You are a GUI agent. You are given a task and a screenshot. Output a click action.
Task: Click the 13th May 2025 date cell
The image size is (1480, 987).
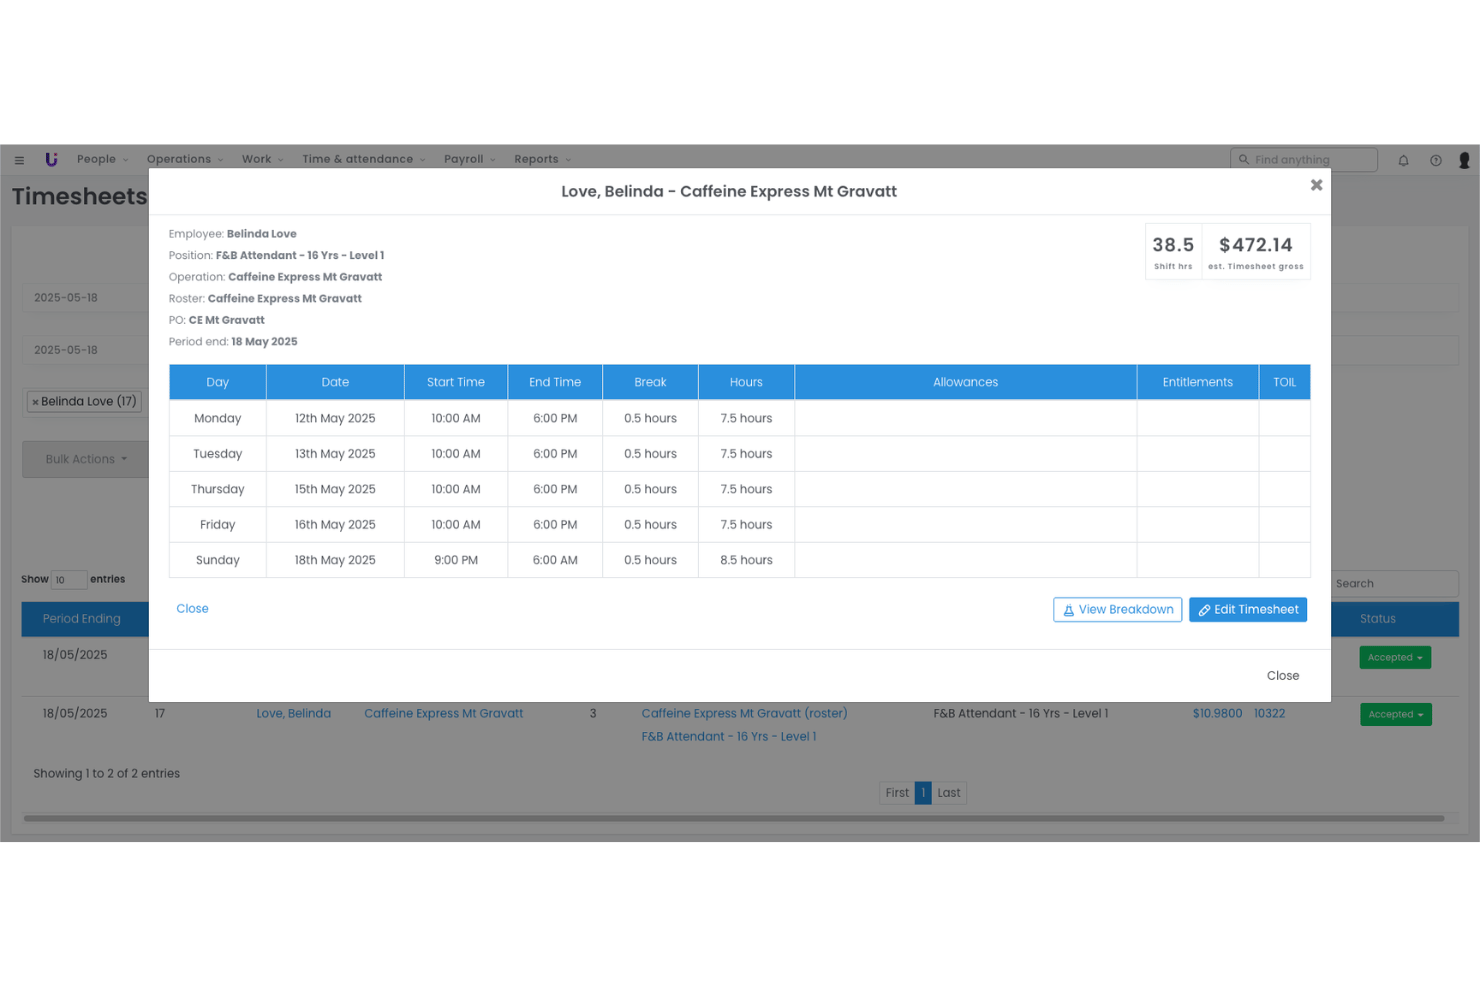335,454
